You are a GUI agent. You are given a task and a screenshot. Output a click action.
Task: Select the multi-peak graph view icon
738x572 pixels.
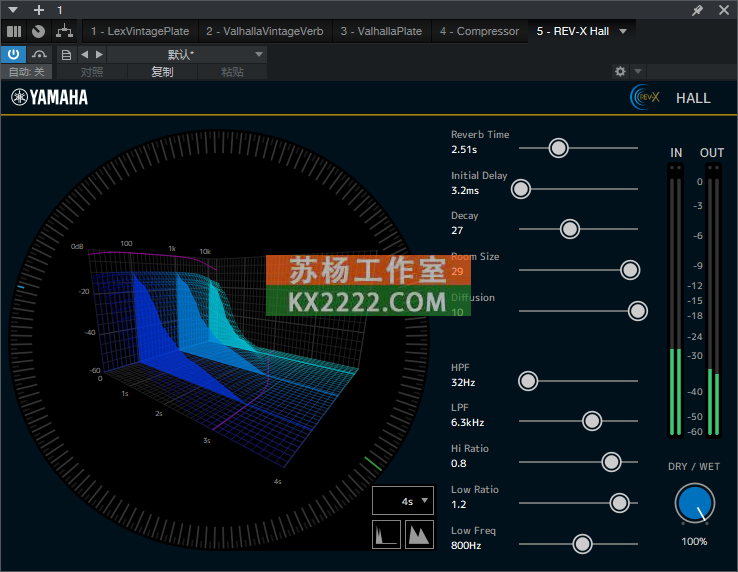click(x=419, y=534)
